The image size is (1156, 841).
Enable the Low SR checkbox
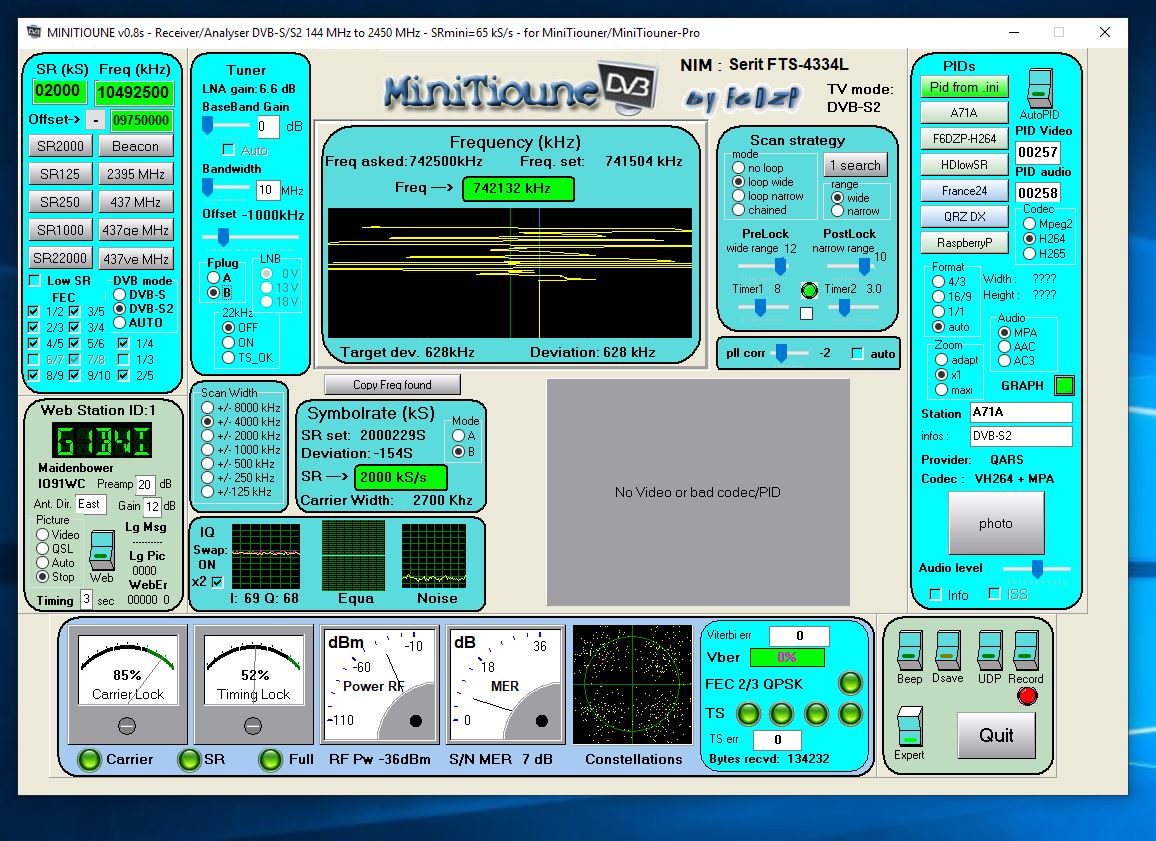pos(34,281)
